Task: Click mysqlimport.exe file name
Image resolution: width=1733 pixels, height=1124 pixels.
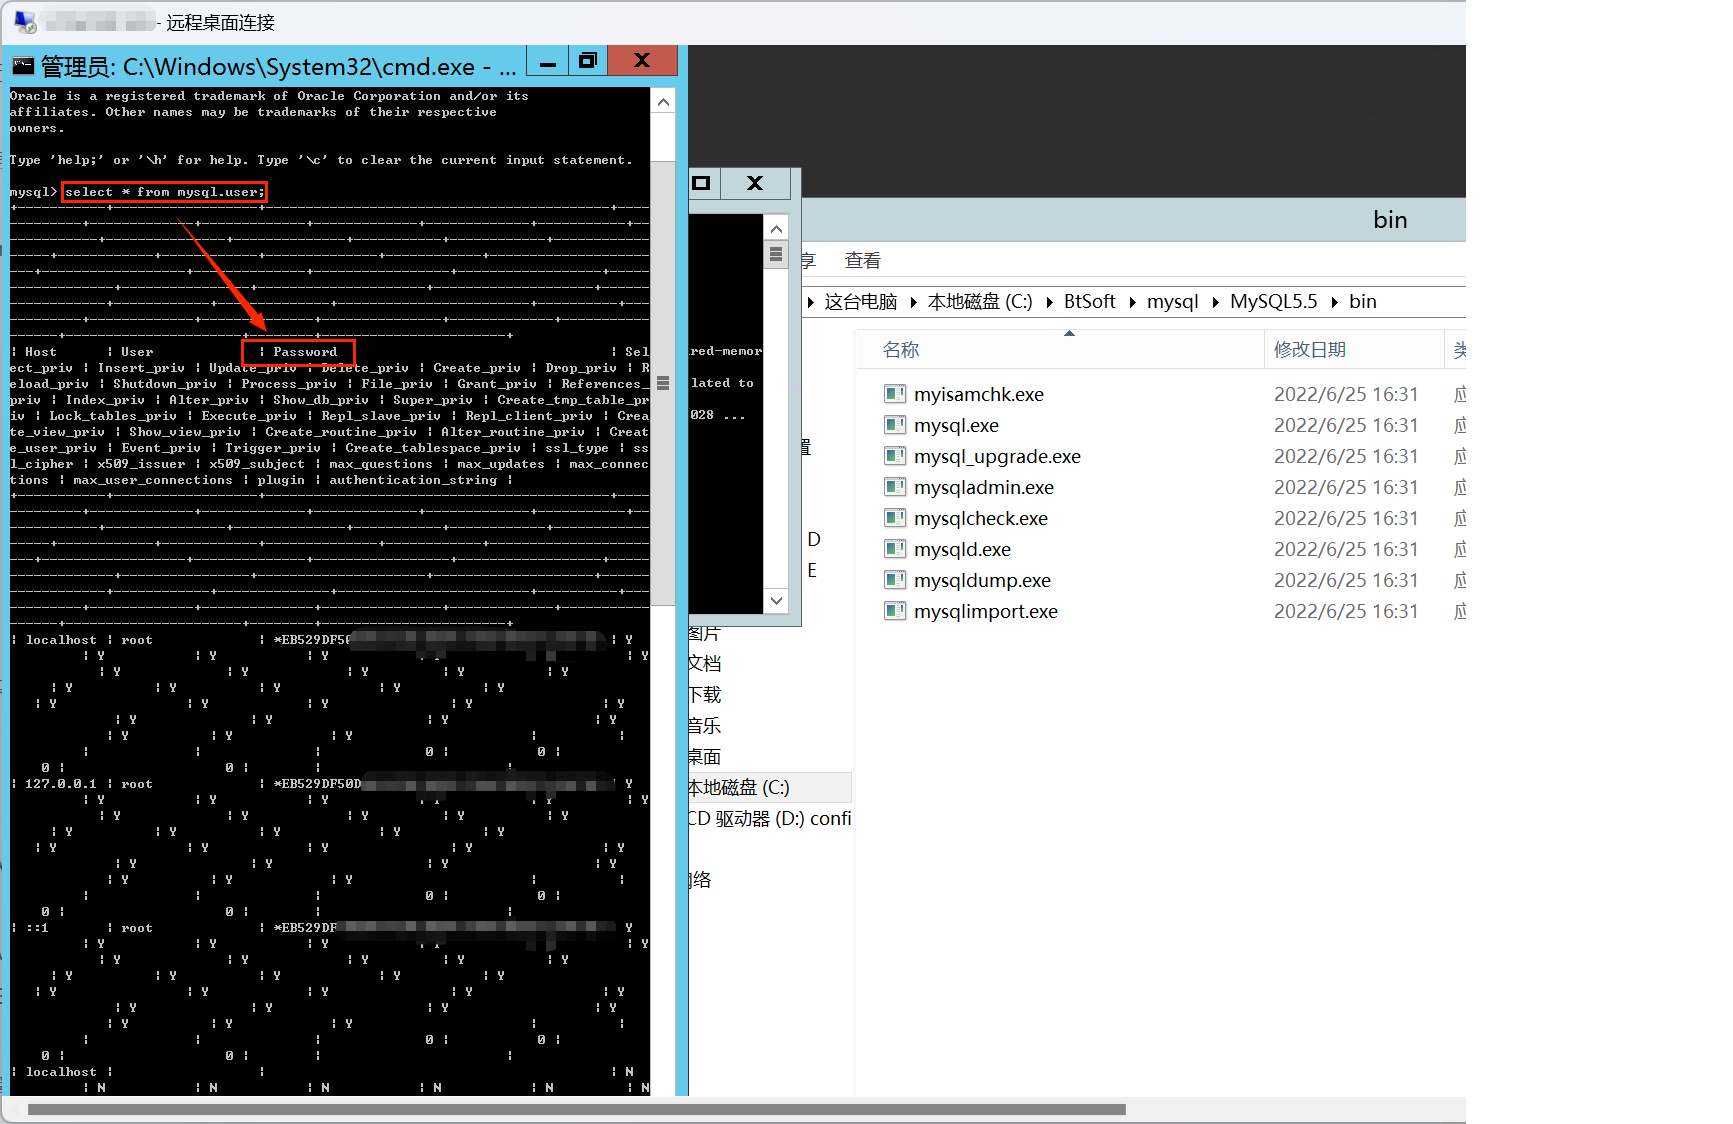Action: coord(986,612)
